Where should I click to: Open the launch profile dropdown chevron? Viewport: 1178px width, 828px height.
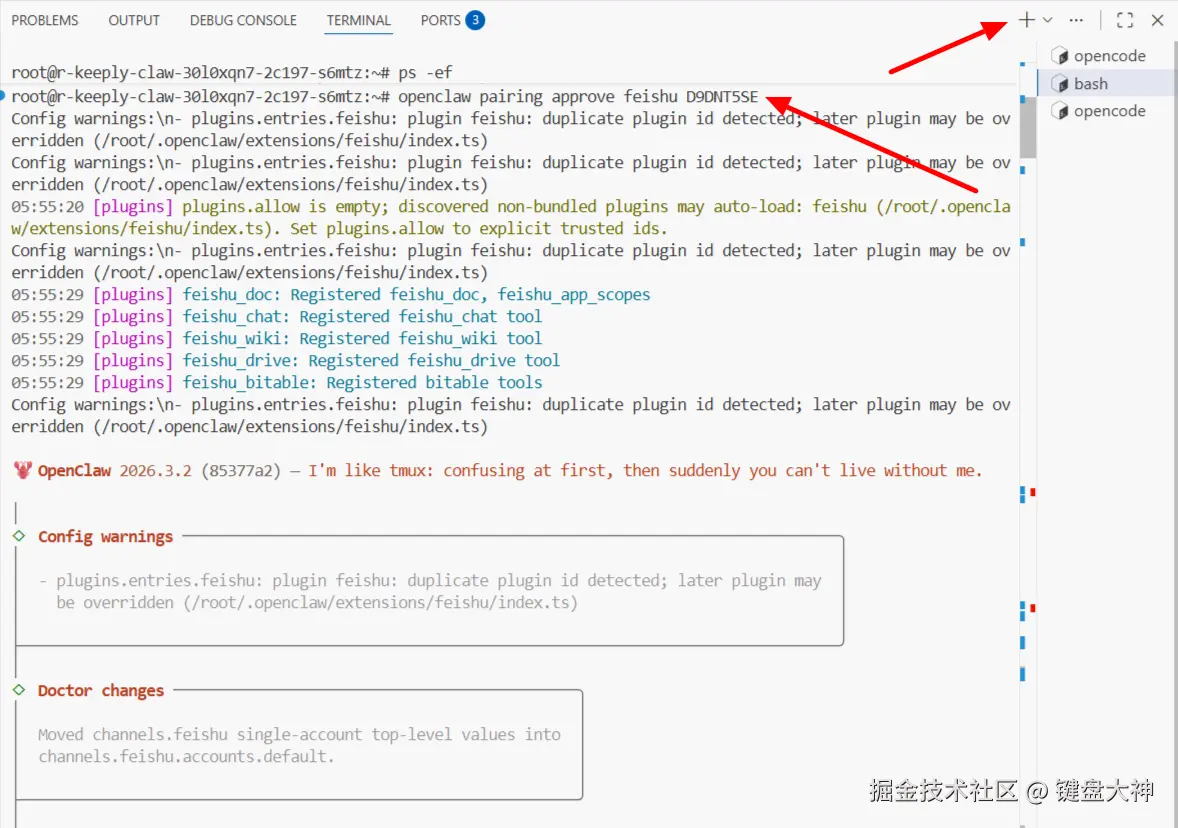coord(1047,20)
